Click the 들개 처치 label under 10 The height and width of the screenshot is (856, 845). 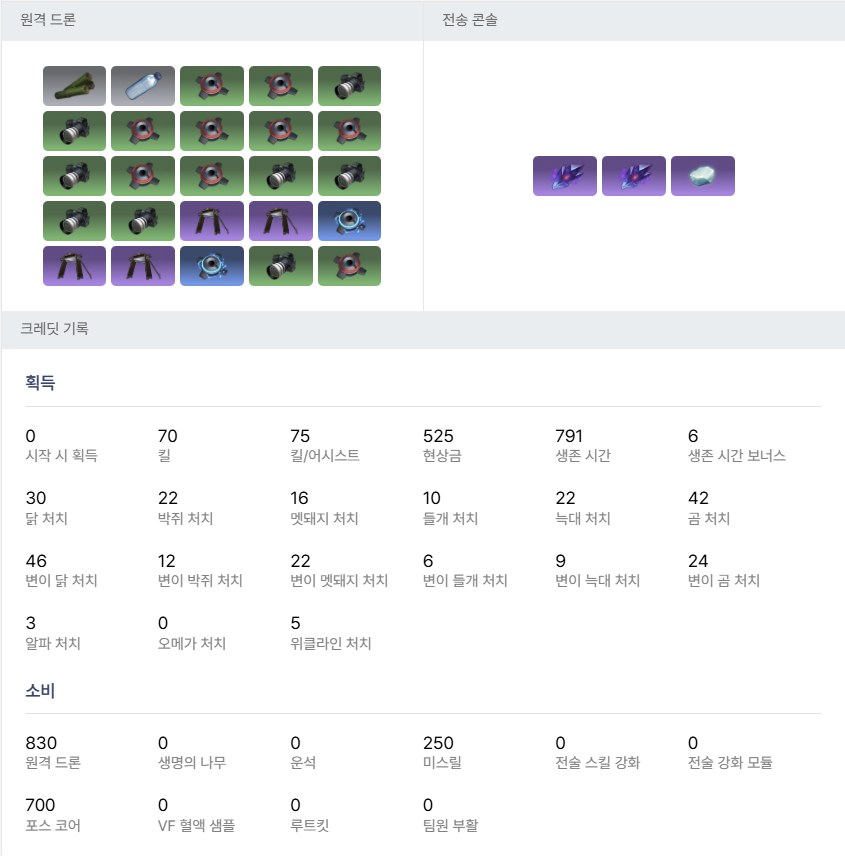click(x=450, y=518)
